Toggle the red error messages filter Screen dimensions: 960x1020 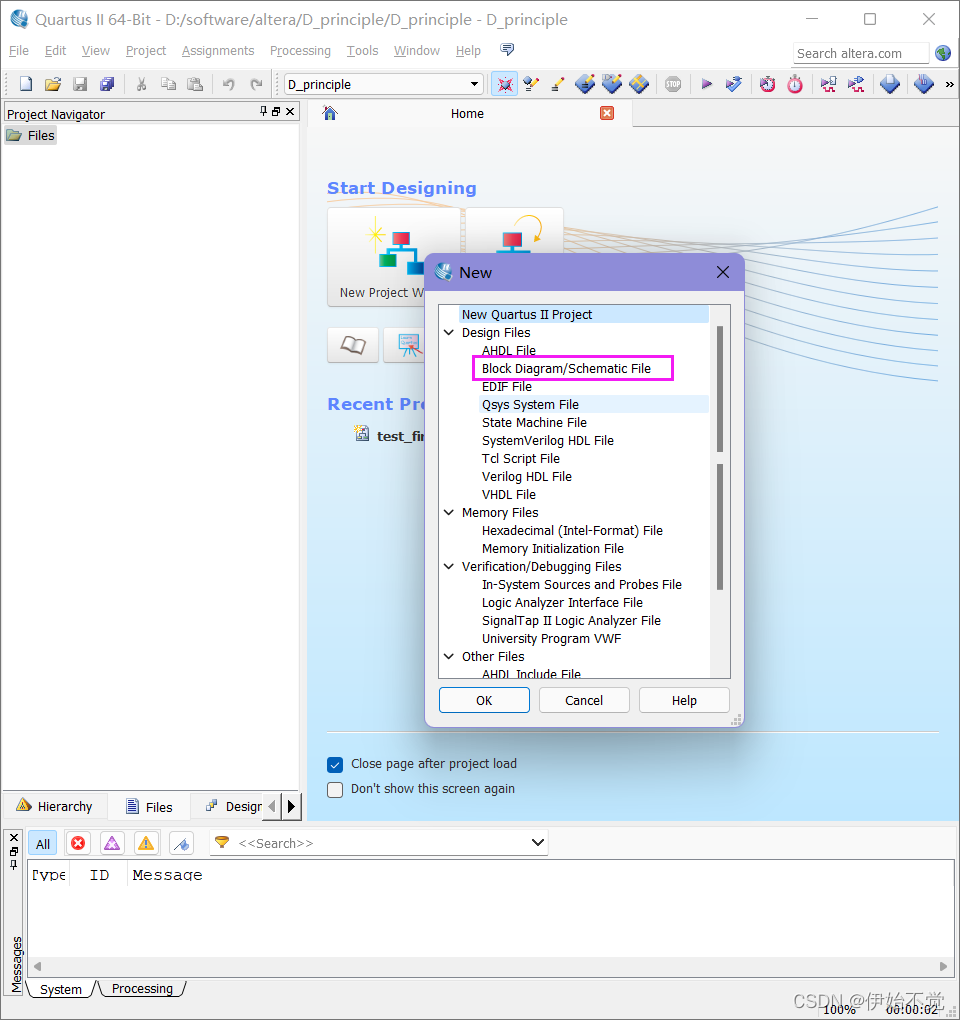pos(78,844)
